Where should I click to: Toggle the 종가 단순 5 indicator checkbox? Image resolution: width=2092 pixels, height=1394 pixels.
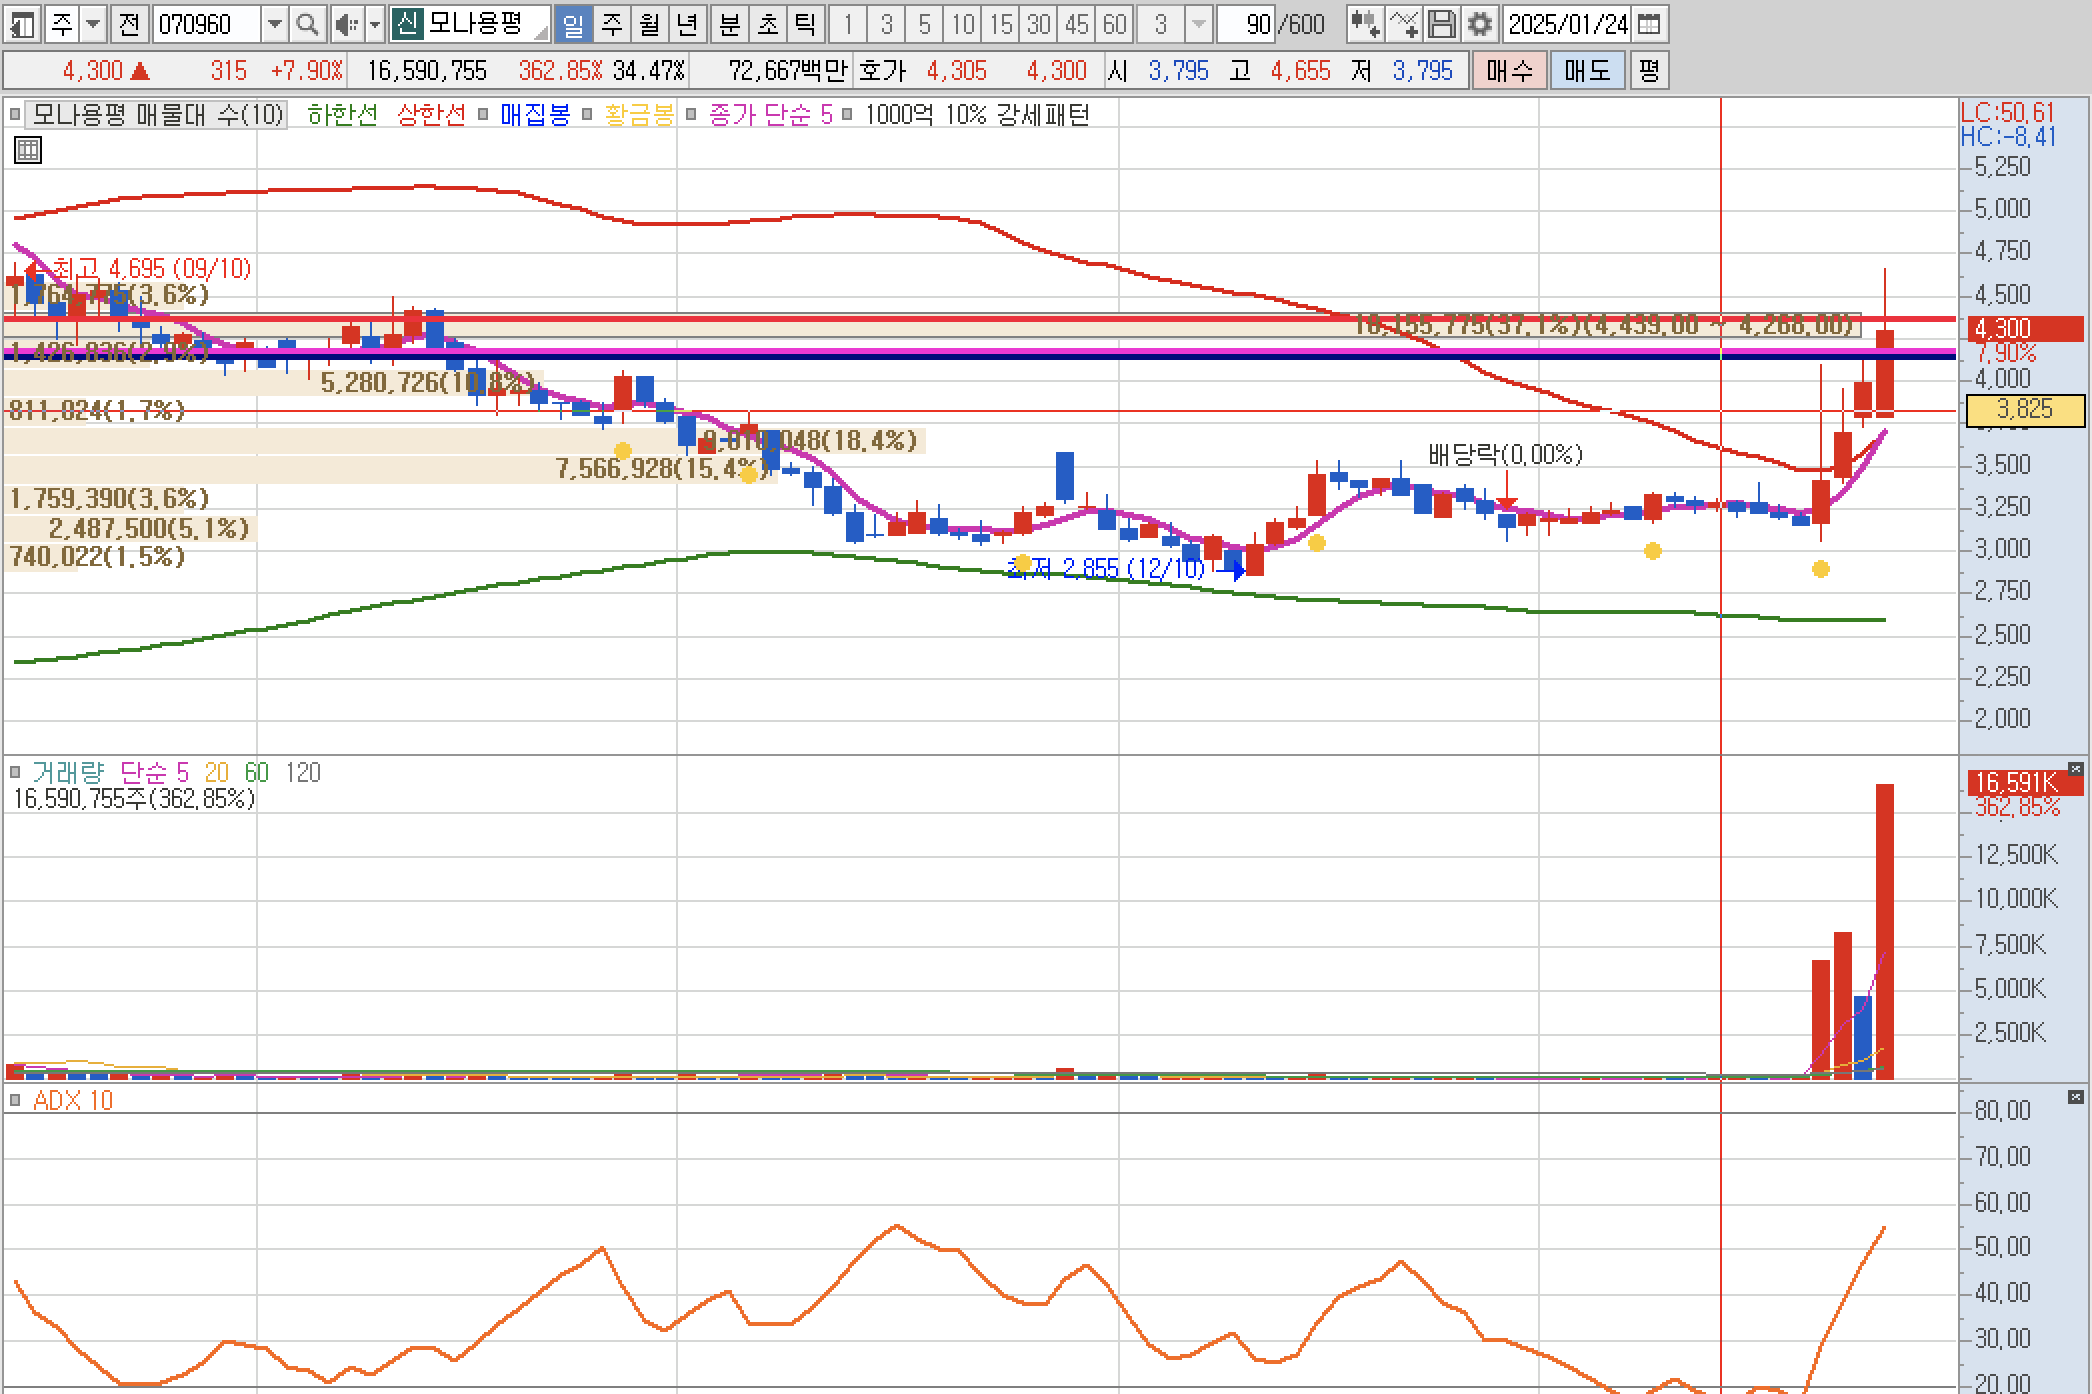pos(691,115)
